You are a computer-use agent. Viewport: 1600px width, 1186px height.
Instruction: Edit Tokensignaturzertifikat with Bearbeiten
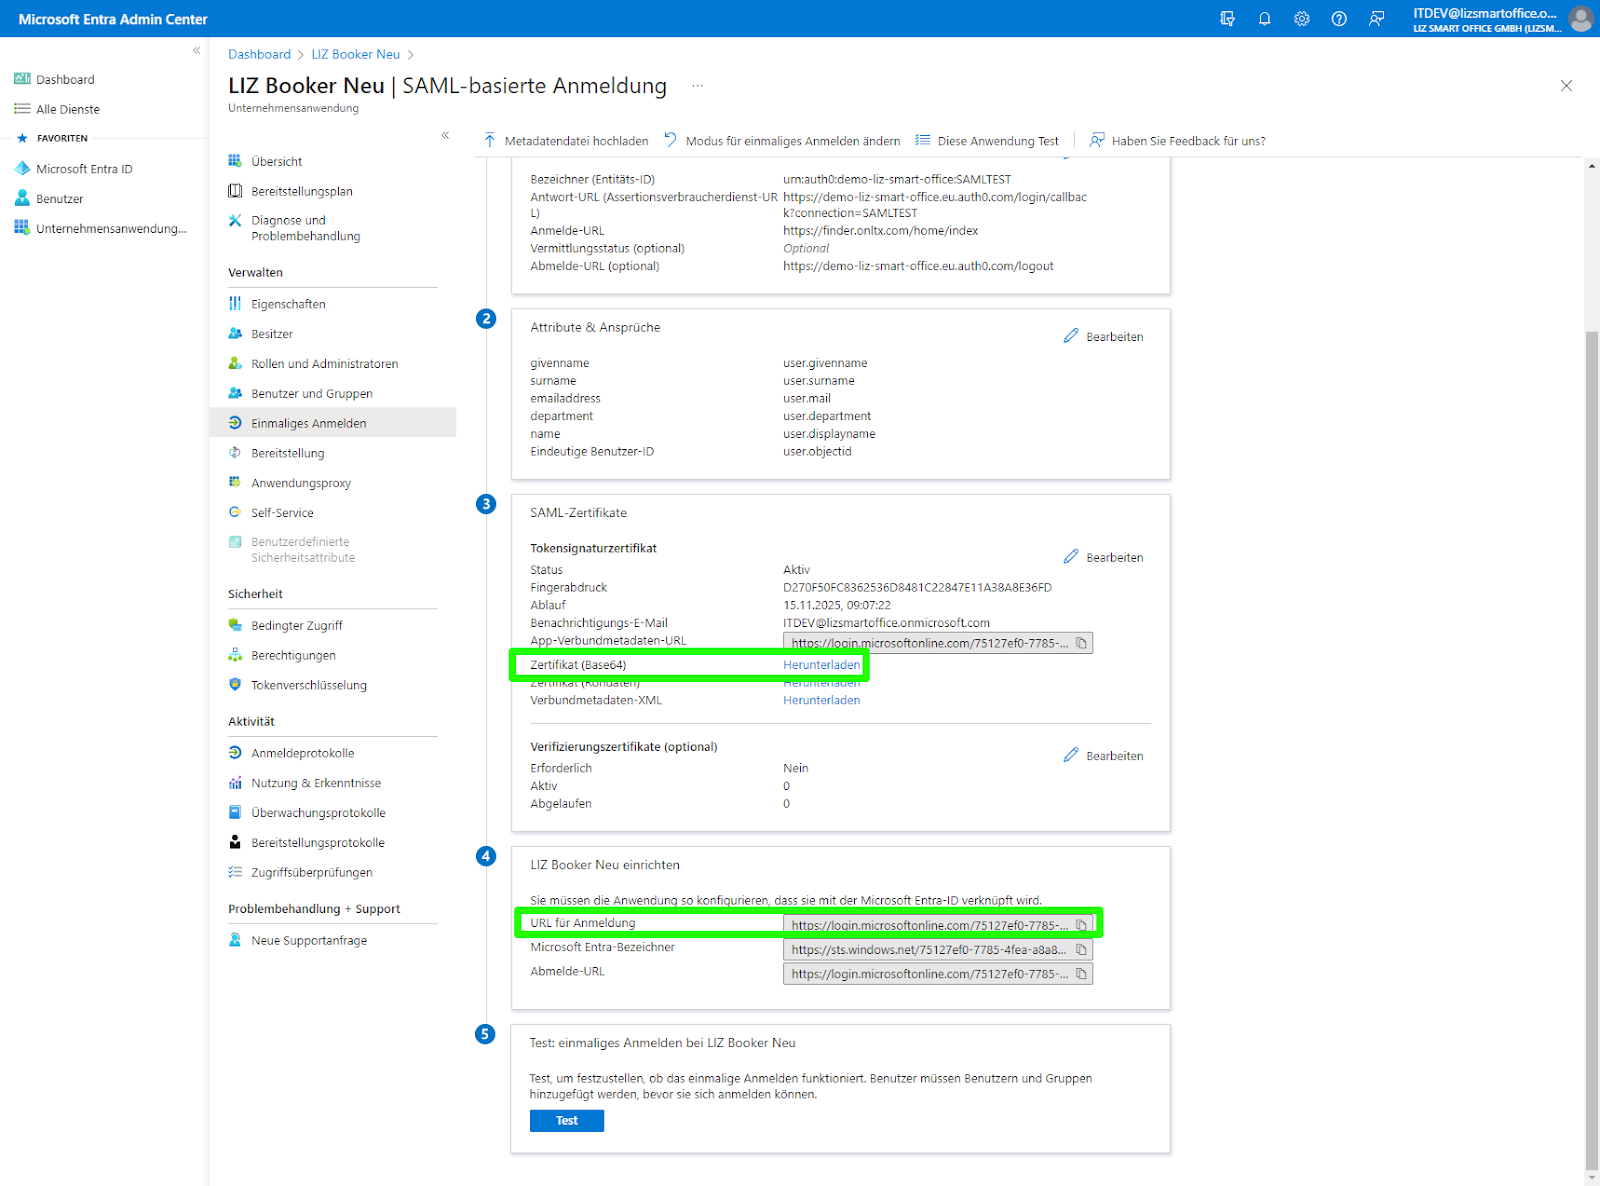[x=1104, y=558]
